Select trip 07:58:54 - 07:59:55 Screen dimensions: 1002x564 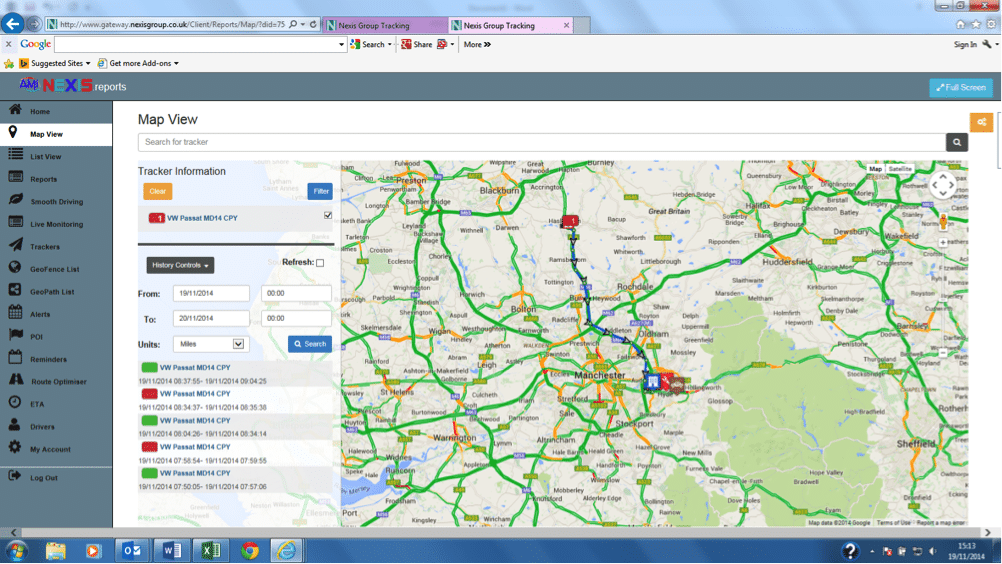click(235, 453)
